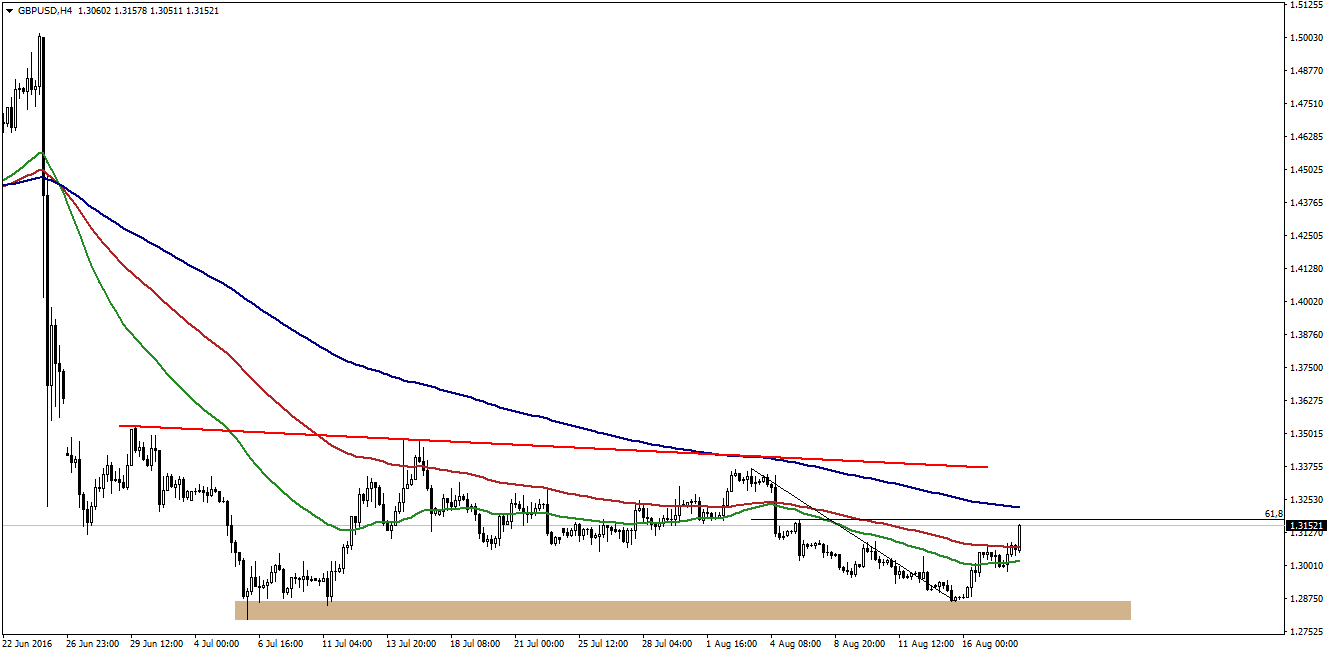Click the 1 Aug 16:00 time label

click(x=731, y=644)
